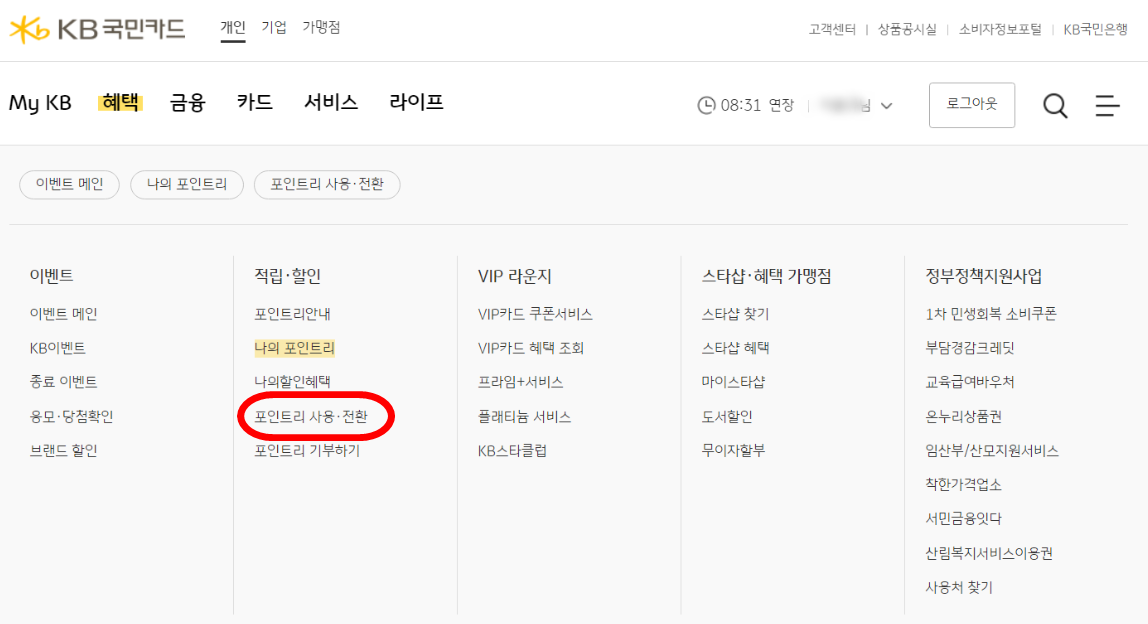The height and width of the screenshot is (624, 1148).
Task: Open the 라이프 menu
Action: [417, 102]
